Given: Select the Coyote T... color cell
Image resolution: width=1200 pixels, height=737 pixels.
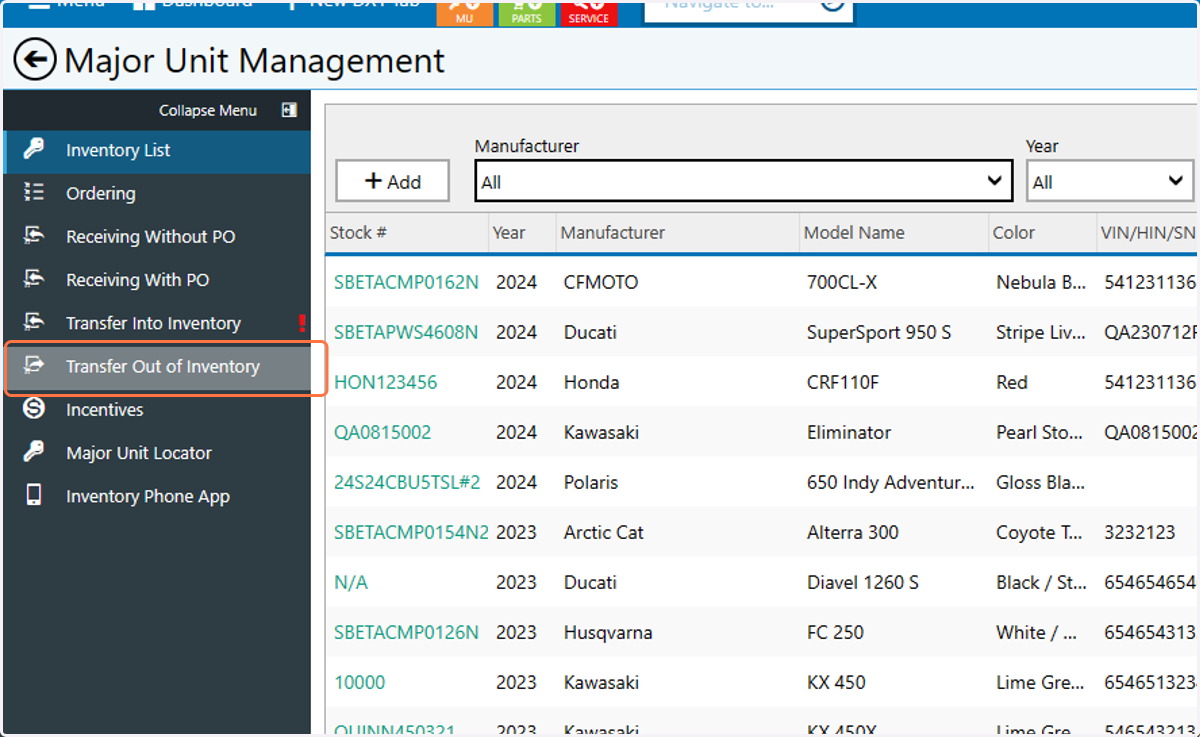Looking at the screenshot, I should pos(1039,532).
